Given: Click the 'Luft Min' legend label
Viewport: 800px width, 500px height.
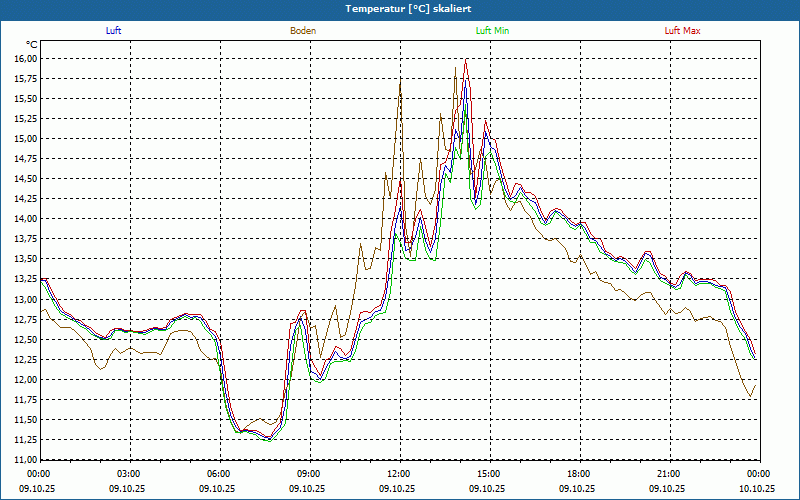Looking at the screenshot, I should pyautogui.click(x=492, y=31).
